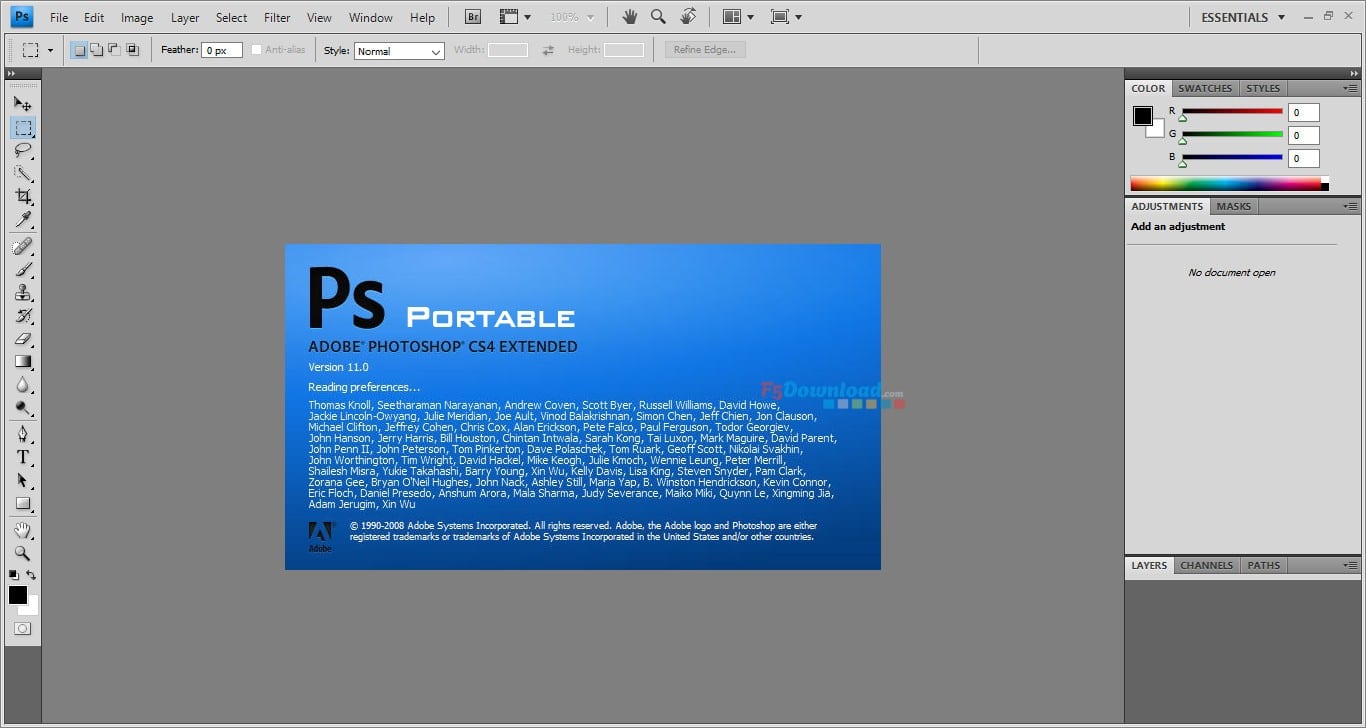Click the Rotate View tool in application bar
The width and height of the screenshot is (1366, 728).
(x=688, y=17)
